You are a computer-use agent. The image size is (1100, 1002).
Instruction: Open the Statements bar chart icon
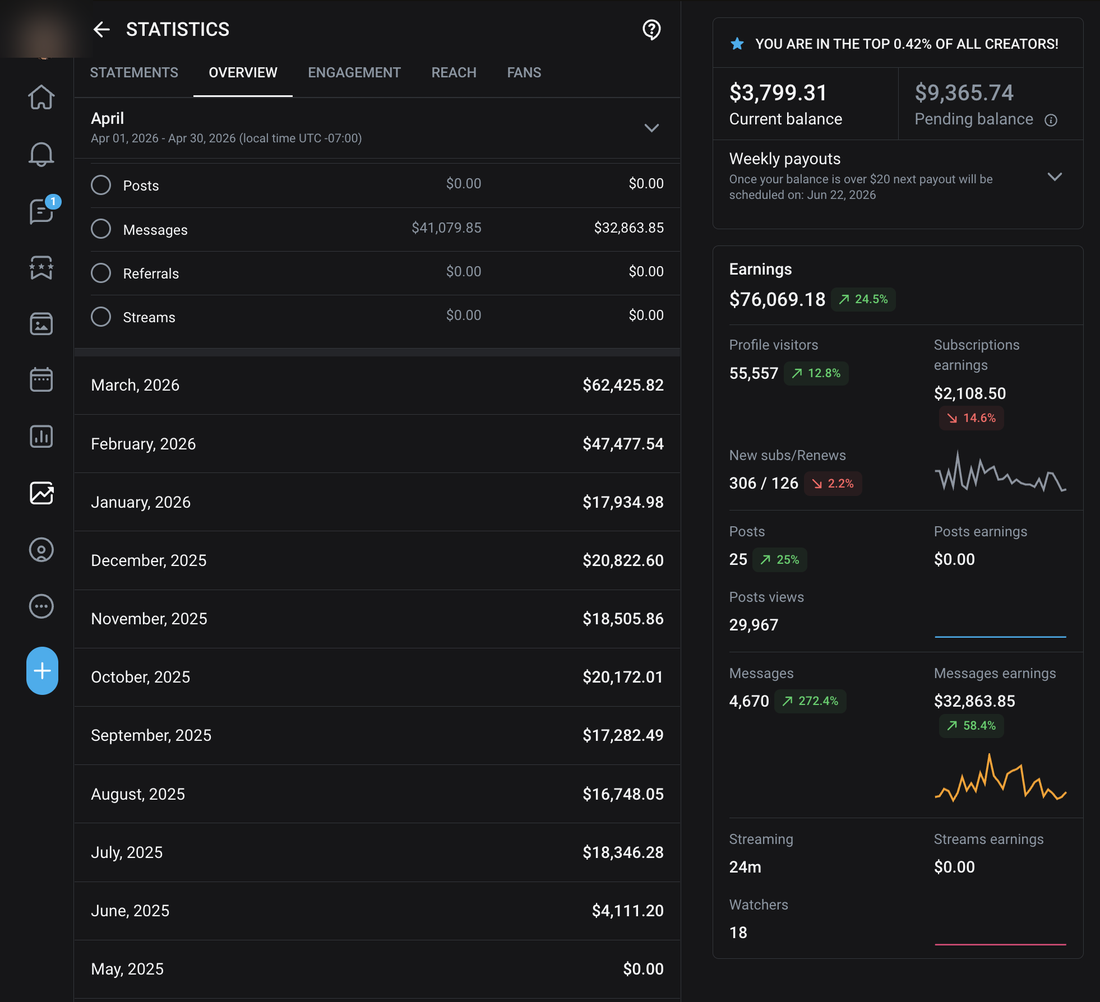(x=41, y=436)
